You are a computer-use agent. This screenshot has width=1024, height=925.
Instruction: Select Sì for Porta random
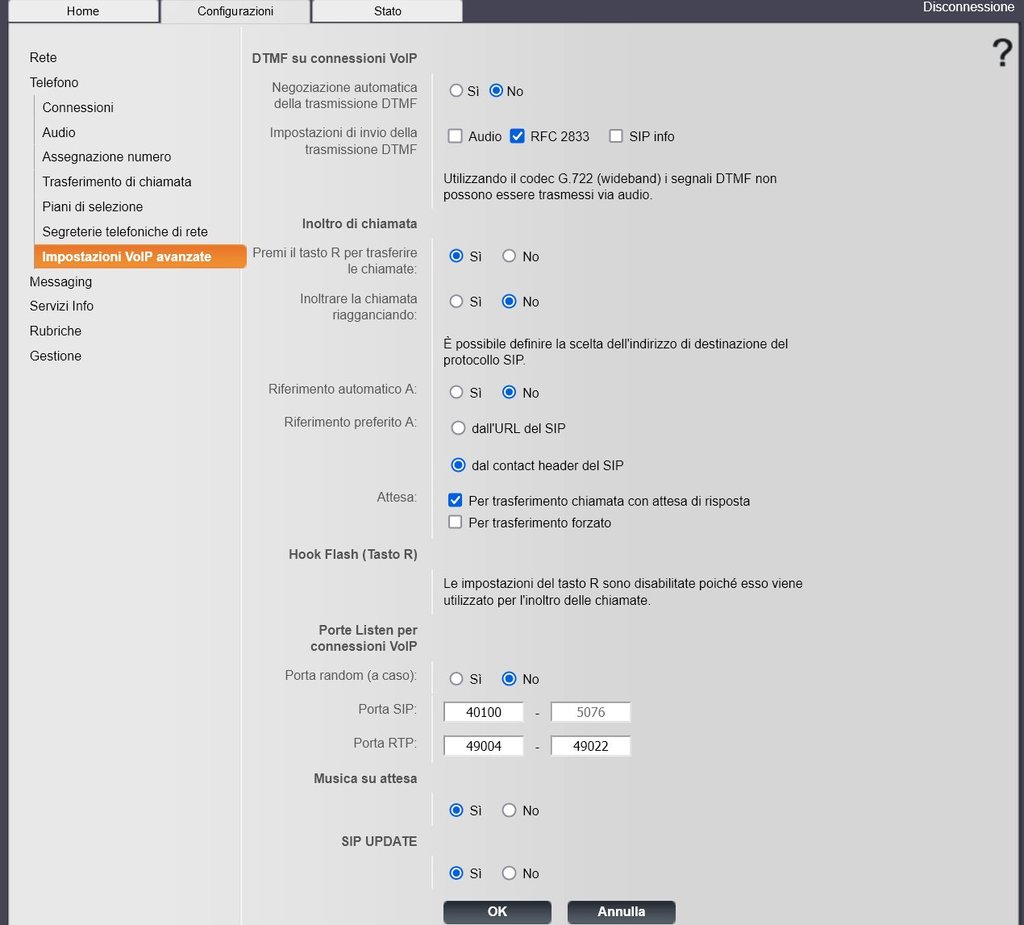point(456,679)
